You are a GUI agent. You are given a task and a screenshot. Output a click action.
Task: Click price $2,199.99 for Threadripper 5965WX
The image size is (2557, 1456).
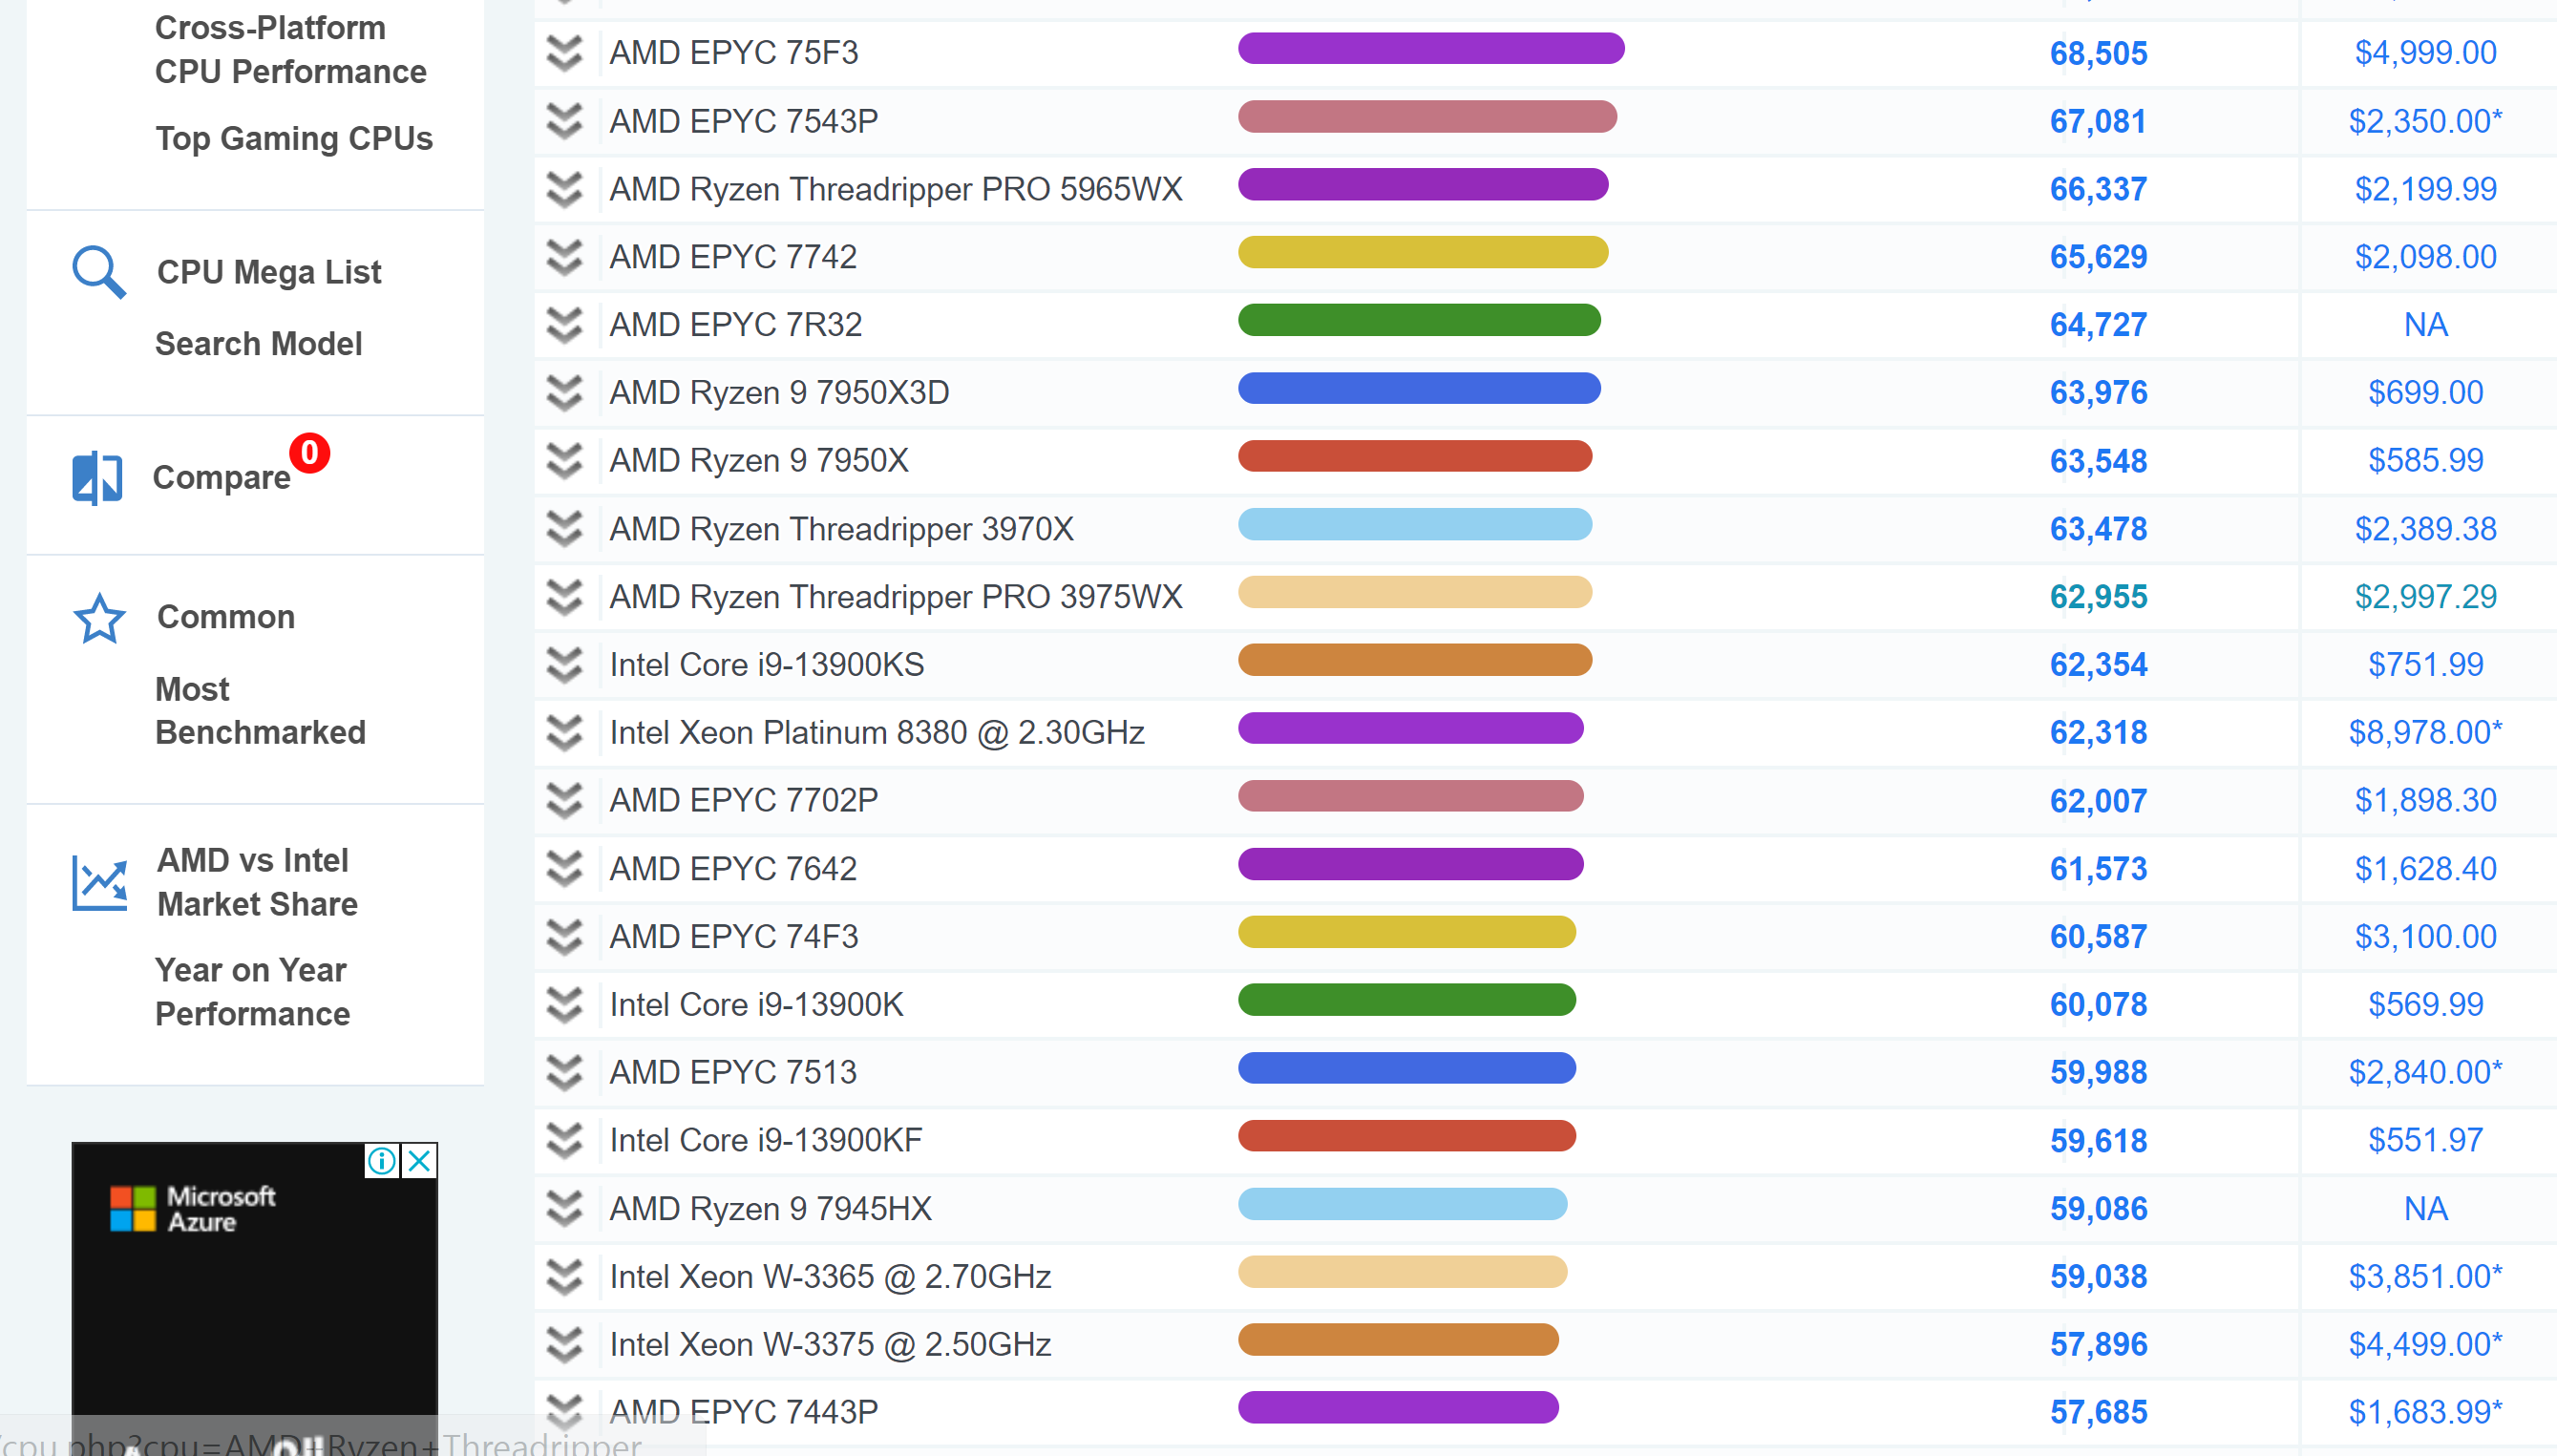(2425, 189)
